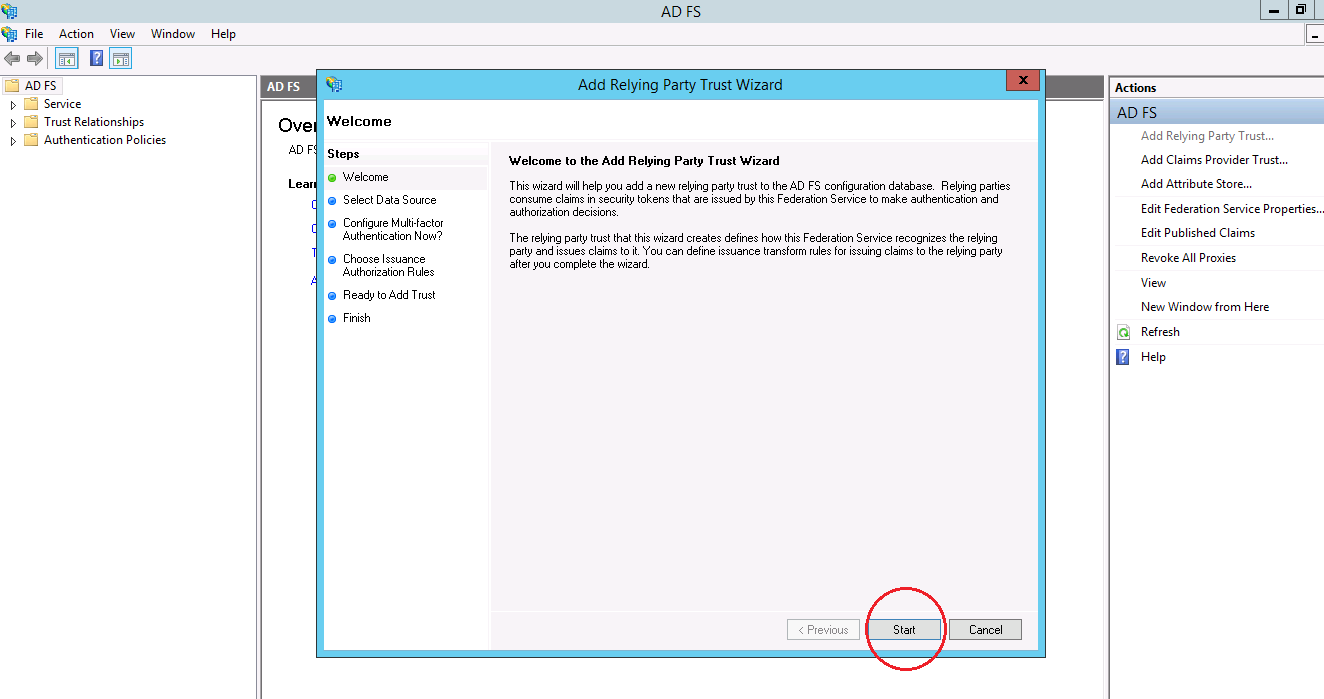This screenshot has height=699, width=1324.
Task: Select Trust Relationships label in tree
Action: click(x=94, y=122)
